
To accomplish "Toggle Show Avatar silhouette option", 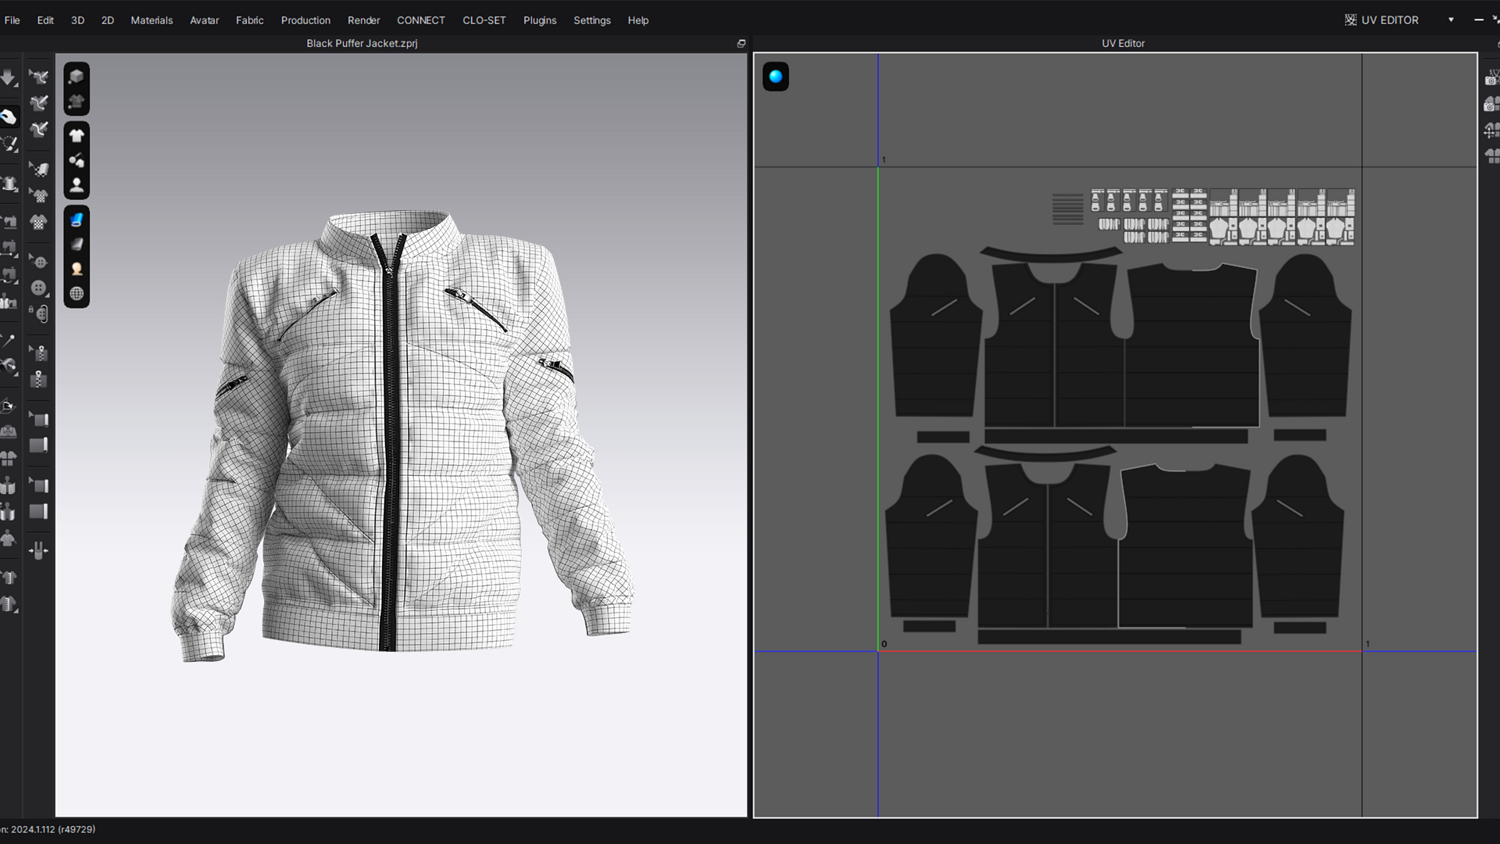I will coord(77,185).
